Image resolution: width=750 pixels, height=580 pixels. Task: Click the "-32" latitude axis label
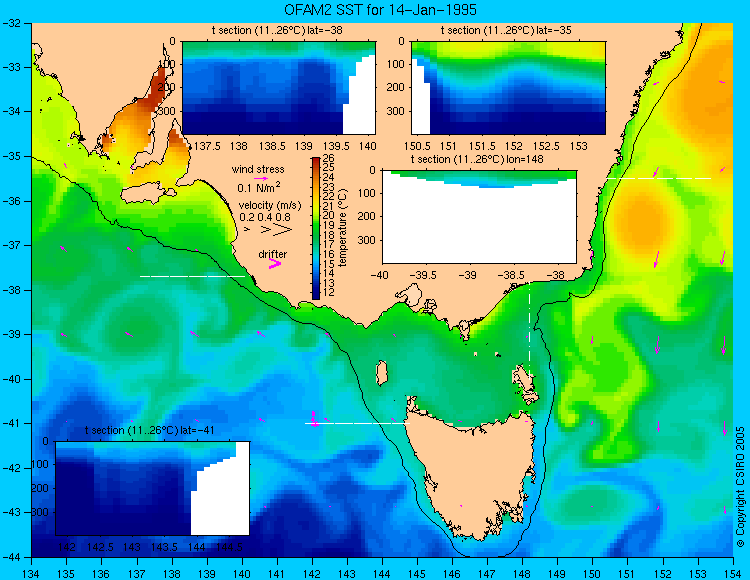point(11,23)
